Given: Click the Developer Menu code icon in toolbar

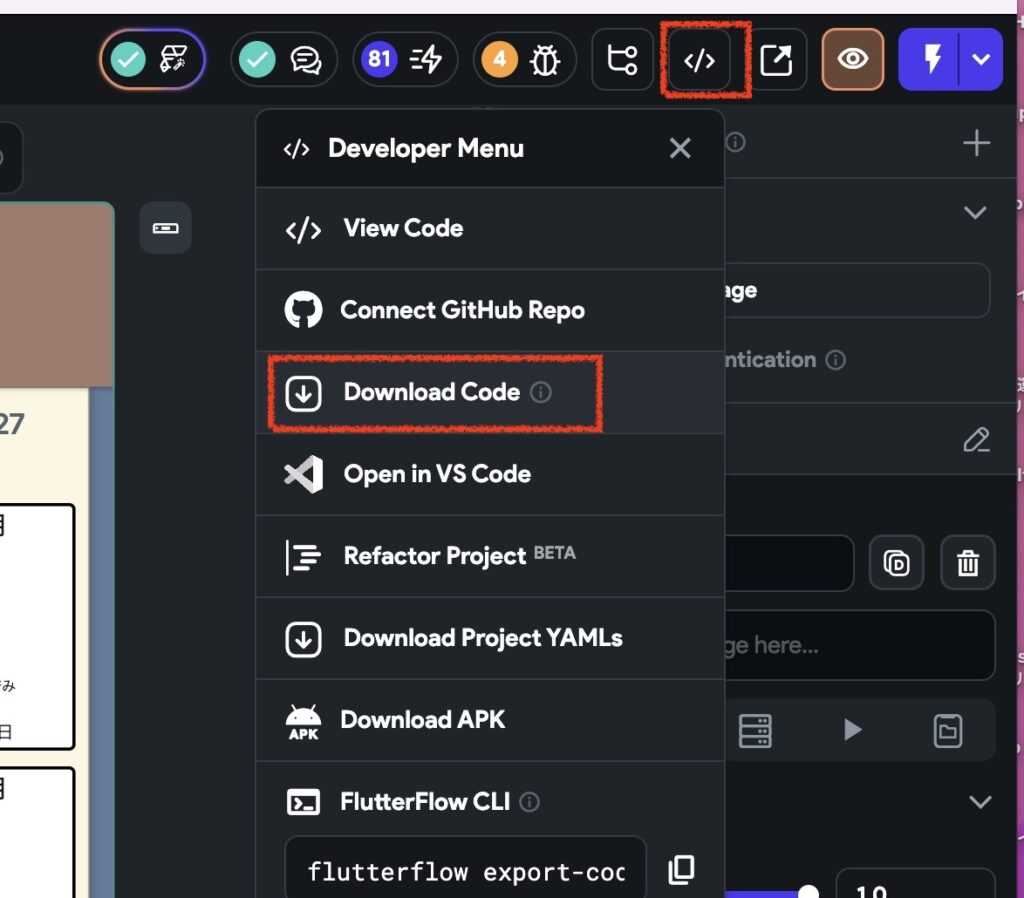Looking at the screenshot, I should [x=699, y=60].
